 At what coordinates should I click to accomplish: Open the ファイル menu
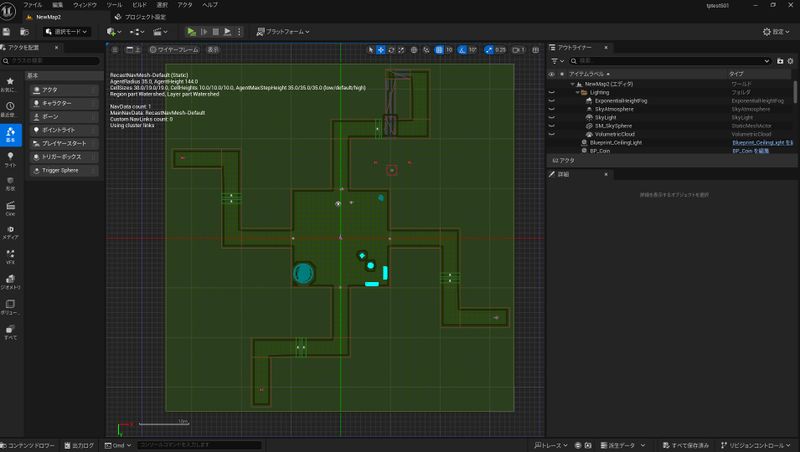coord(33,5)
